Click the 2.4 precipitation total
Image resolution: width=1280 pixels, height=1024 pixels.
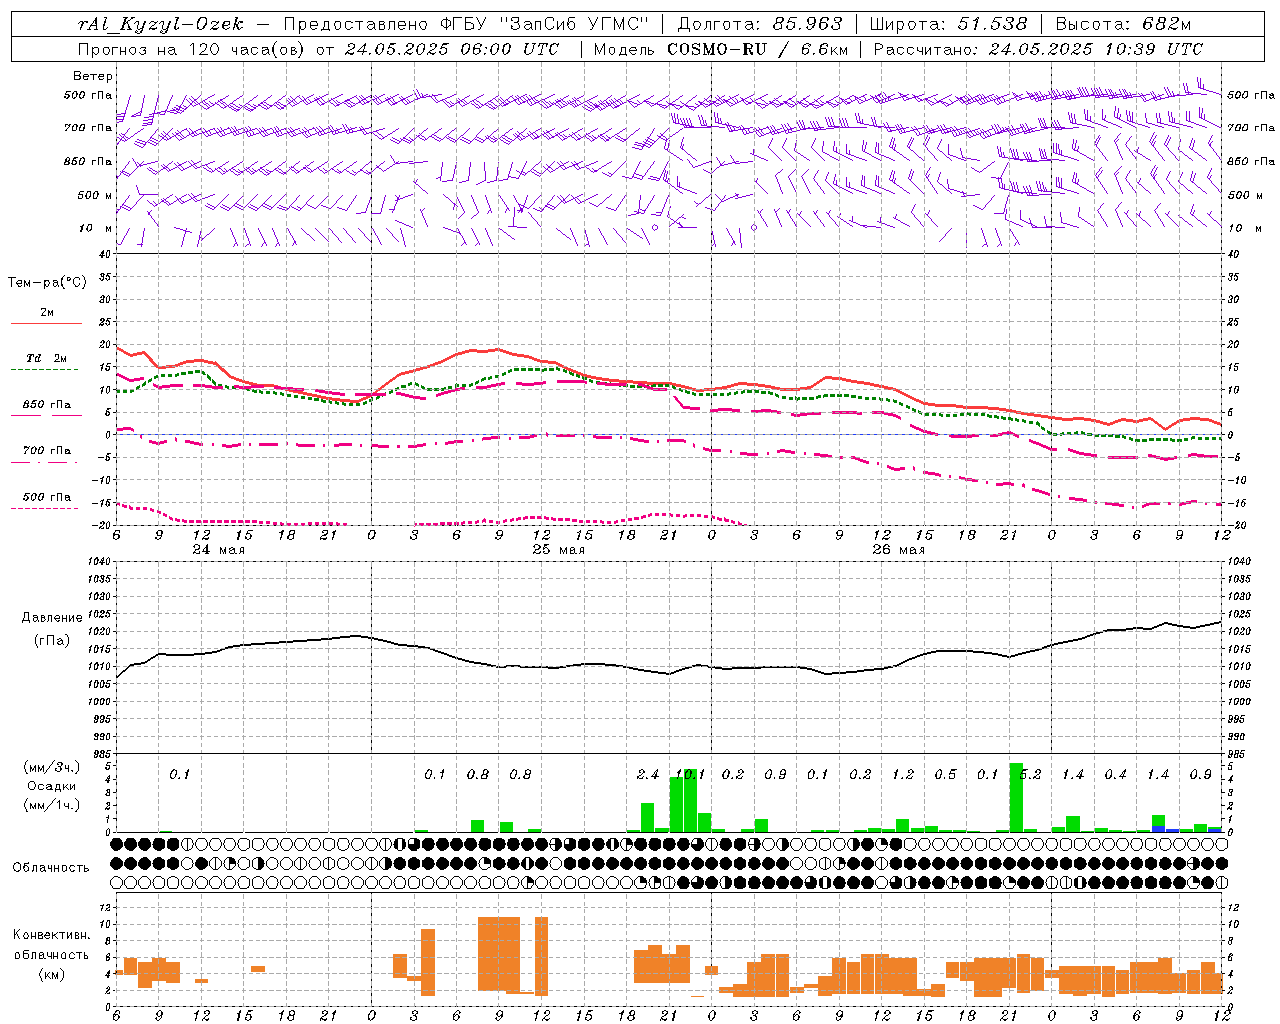(x=648, y=775)
